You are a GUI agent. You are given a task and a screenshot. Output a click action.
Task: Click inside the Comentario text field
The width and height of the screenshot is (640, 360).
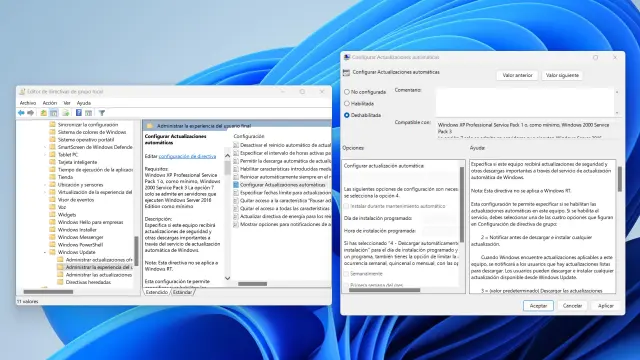pyautogui.click(x=525, y=102)
